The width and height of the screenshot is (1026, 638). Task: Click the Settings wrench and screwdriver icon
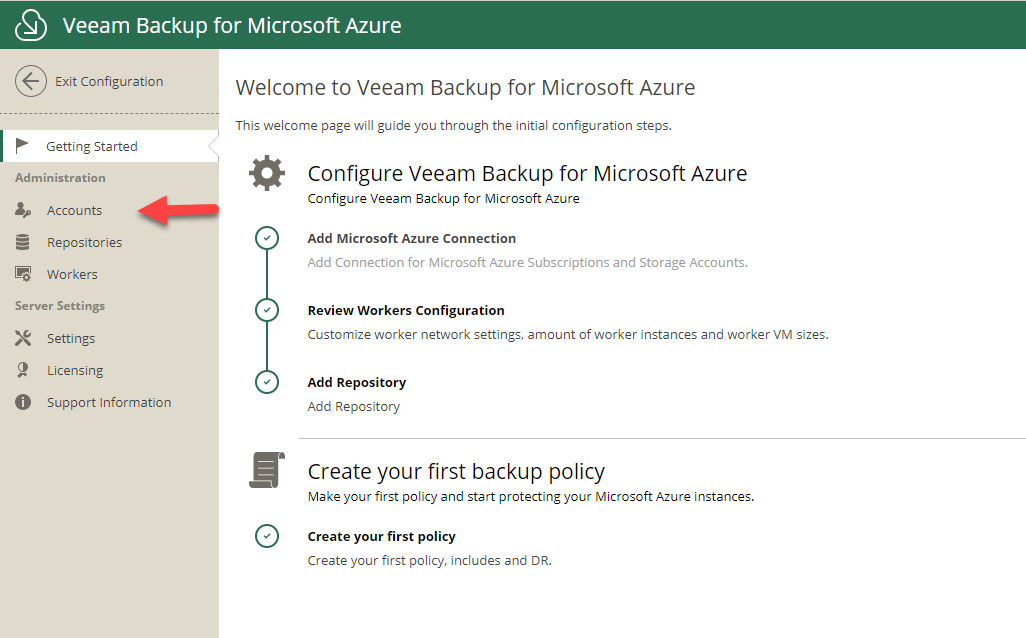pyautogui.click(x=23, y=338)
